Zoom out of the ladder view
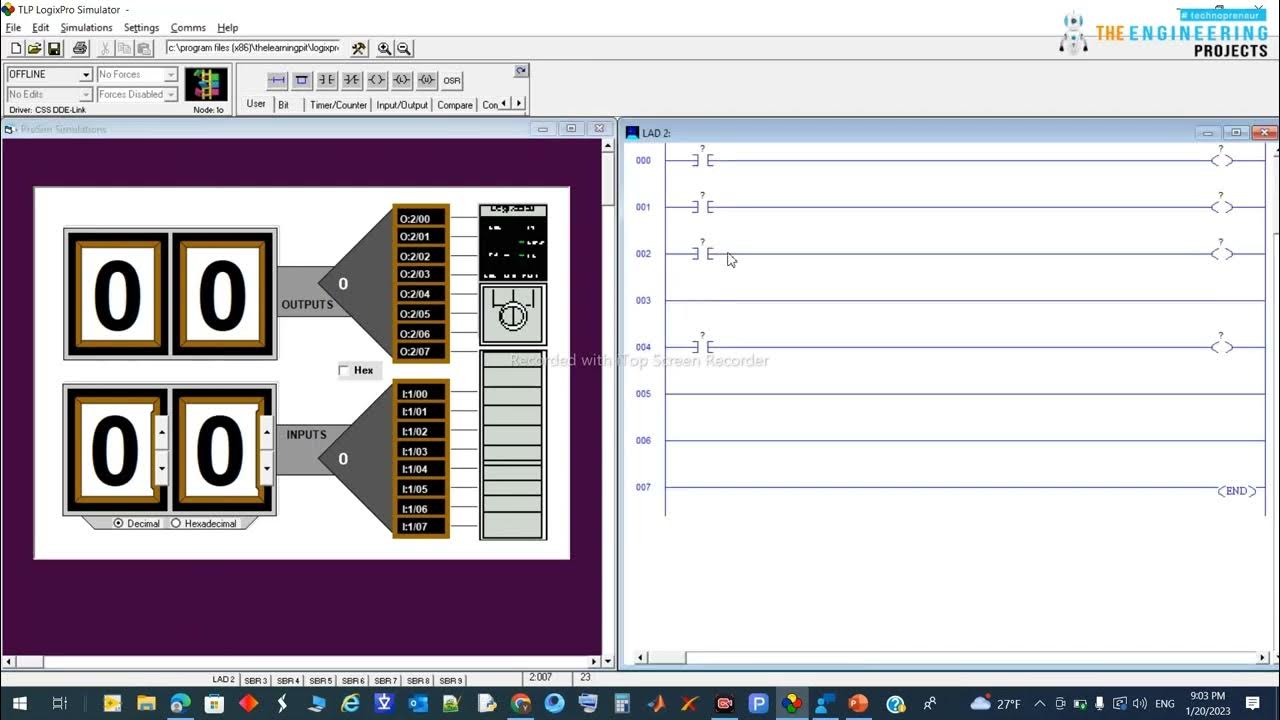Image resolution: width=1280 pixels, height=720 pixels. (x=404, y=48)
